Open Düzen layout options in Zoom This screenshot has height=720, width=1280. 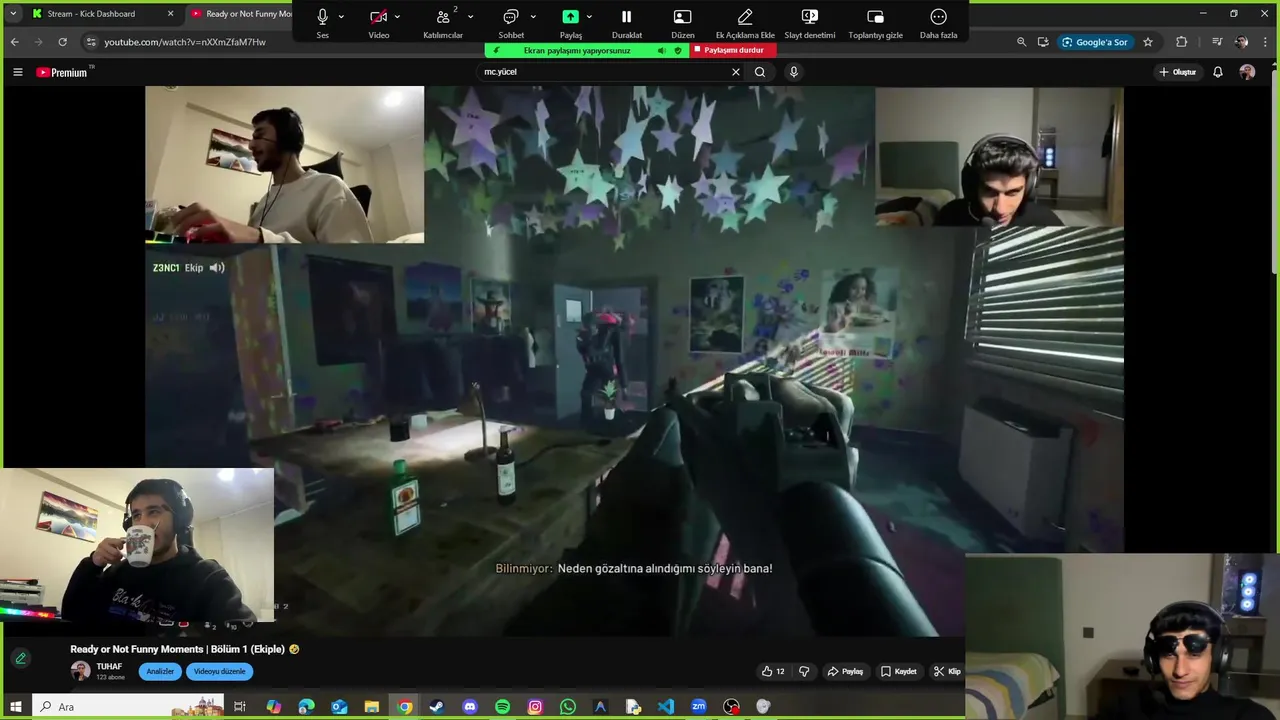click(x=682, y=22)
